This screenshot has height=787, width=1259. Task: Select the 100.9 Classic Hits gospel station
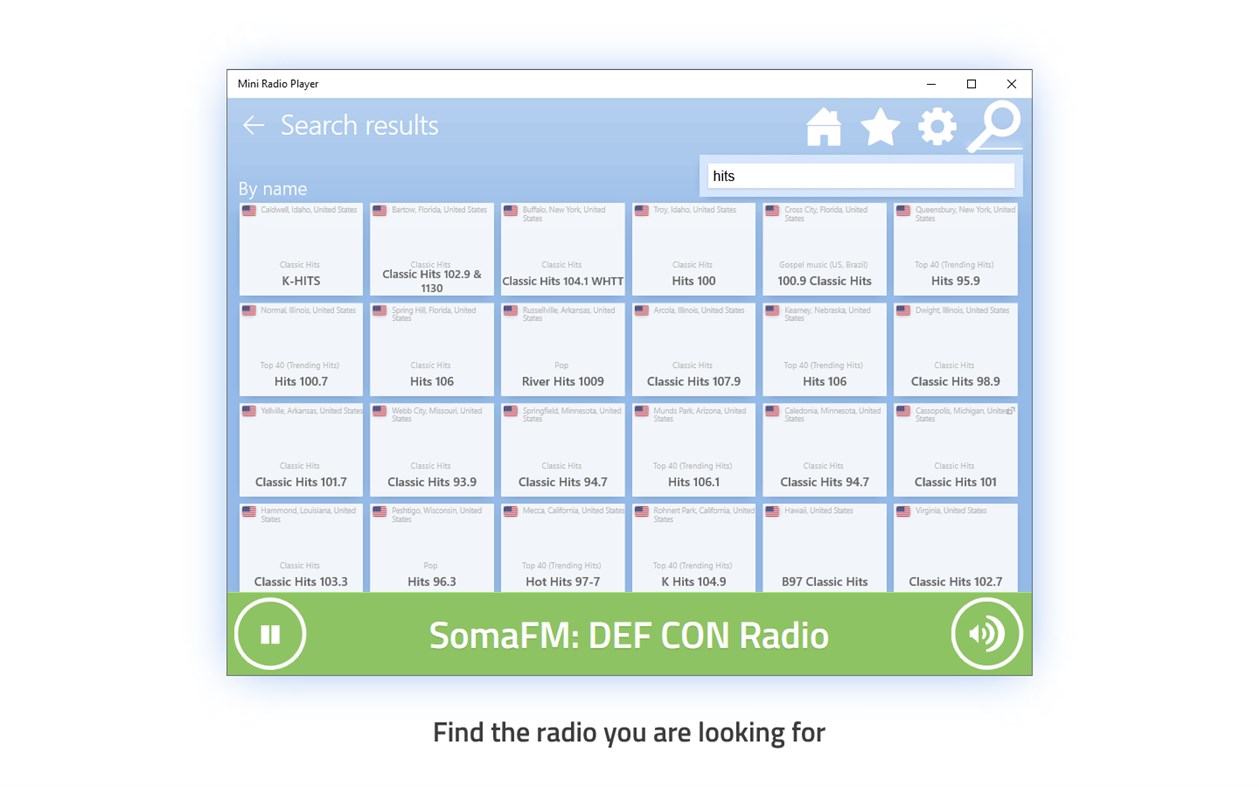pyautogui.click(x=823, y=250)
